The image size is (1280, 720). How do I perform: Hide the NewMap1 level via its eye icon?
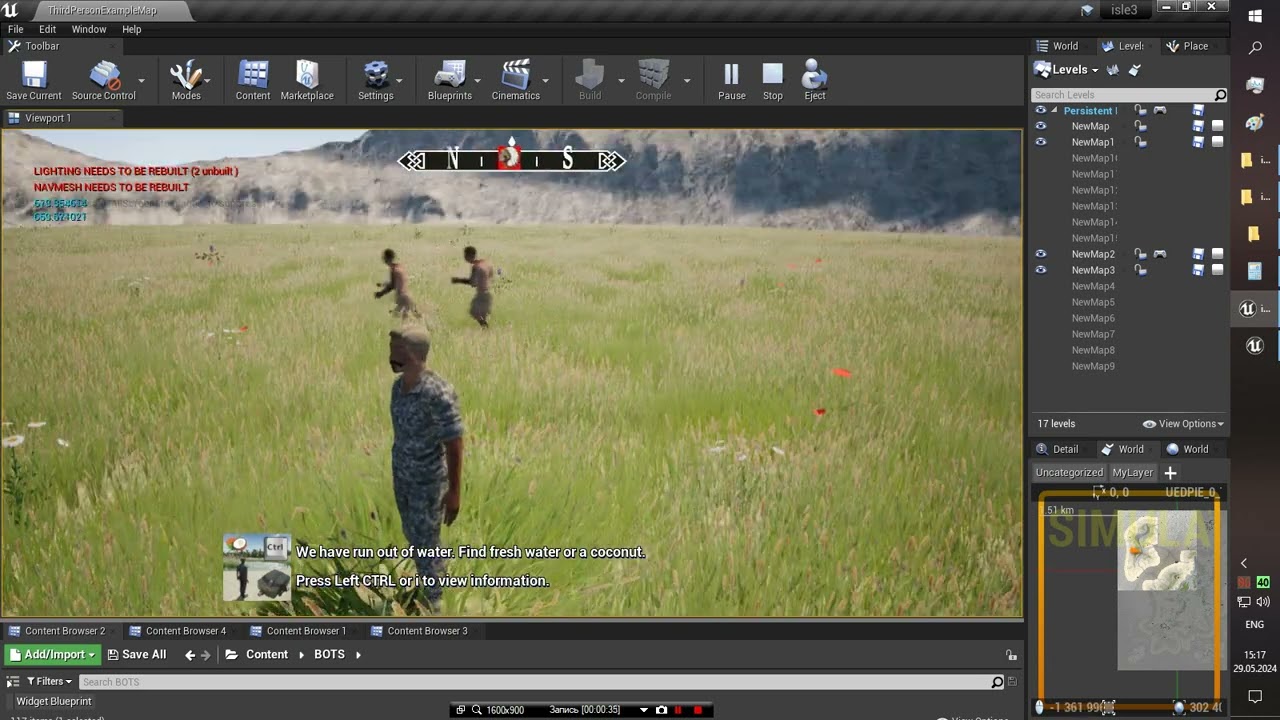(1041, 142)
